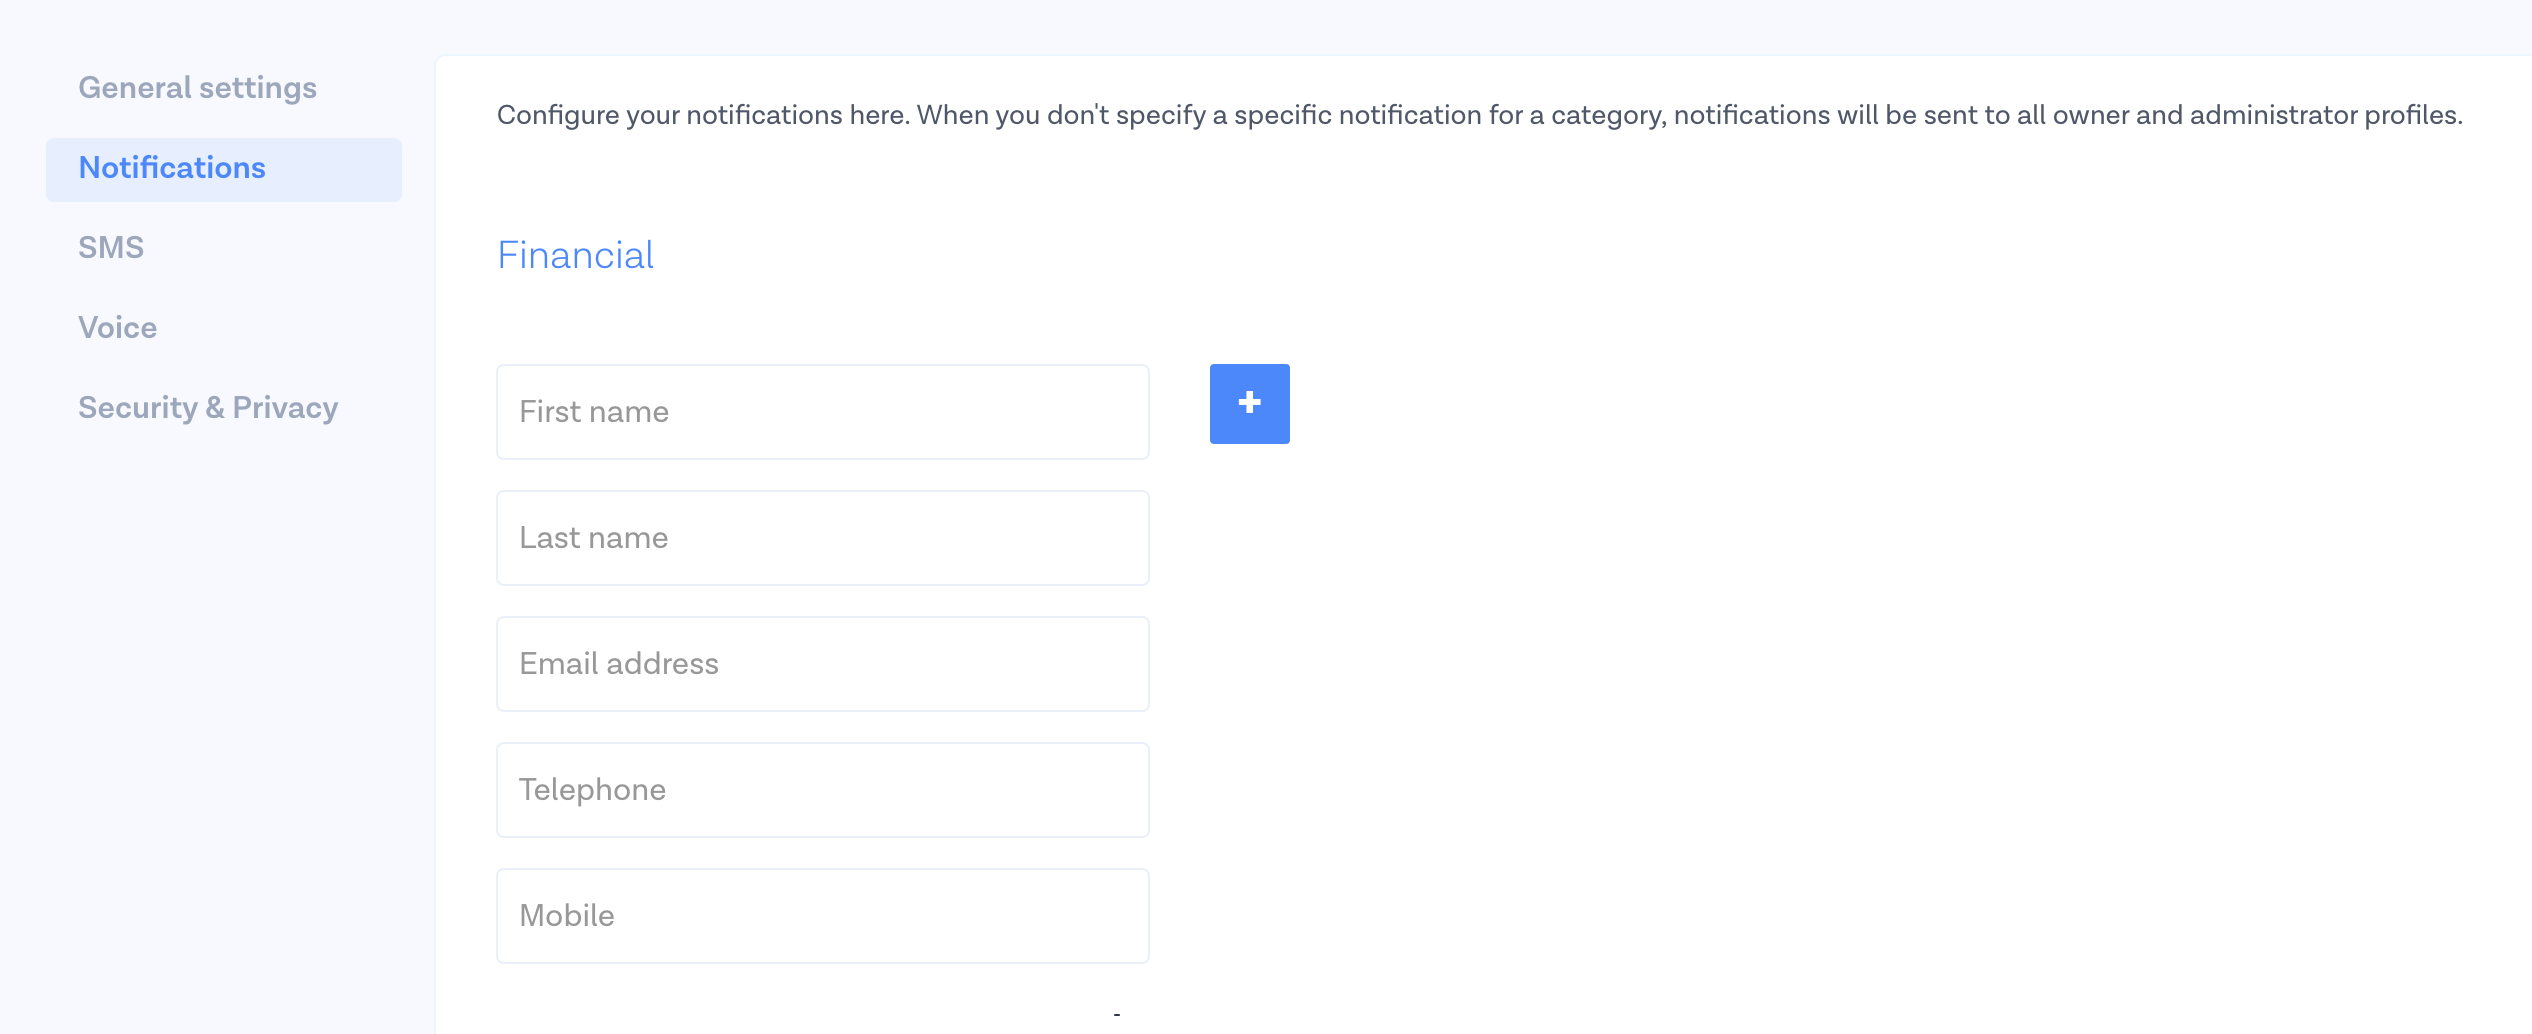Add a Financial notification contact
Screen dimensions: 2532x1034
tap(1249, 404)
